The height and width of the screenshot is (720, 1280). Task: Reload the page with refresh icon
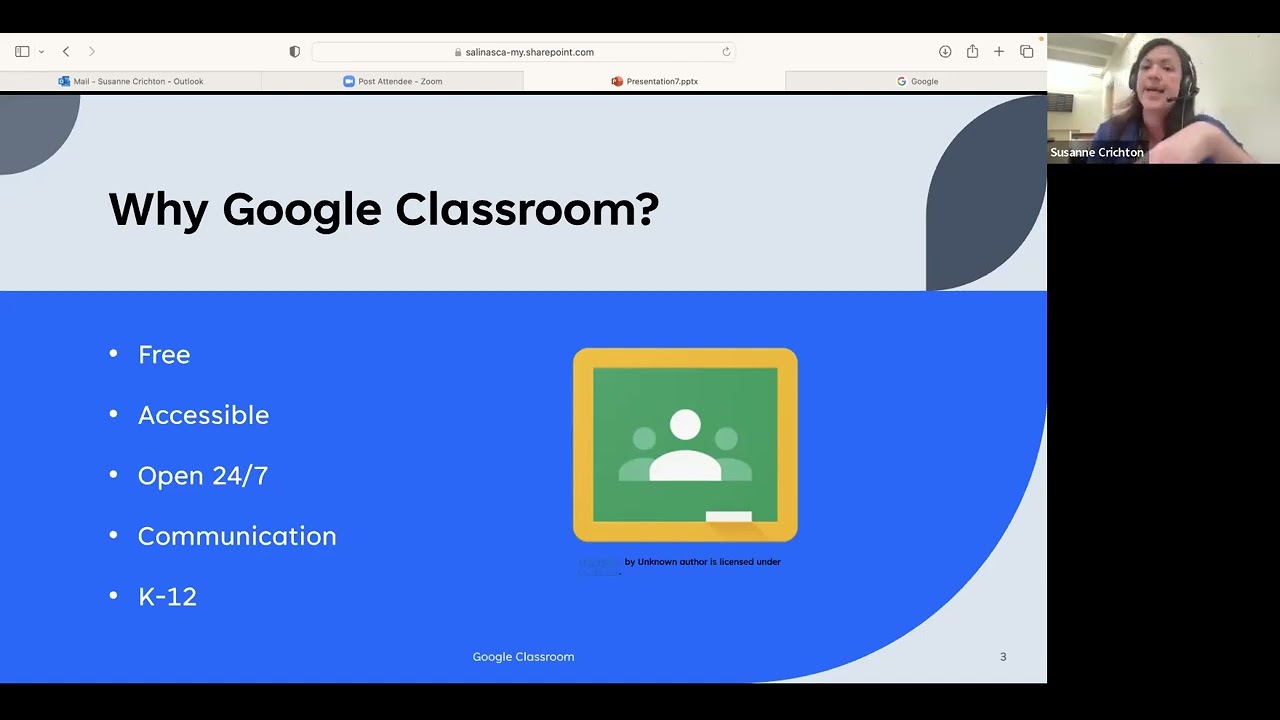[726, 52]
